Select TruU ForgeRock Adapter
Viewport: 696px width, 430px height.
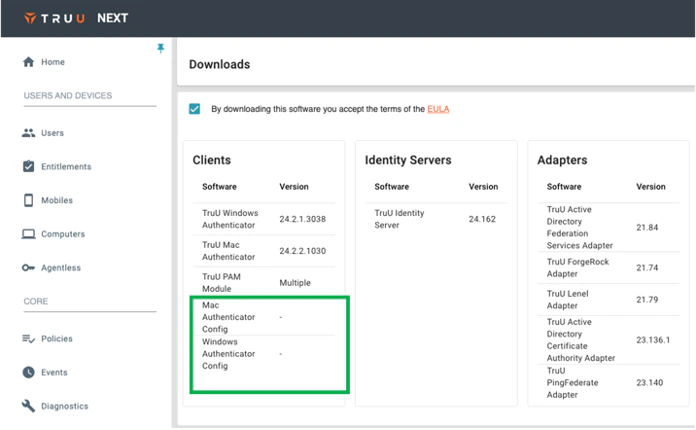[578, 268]
